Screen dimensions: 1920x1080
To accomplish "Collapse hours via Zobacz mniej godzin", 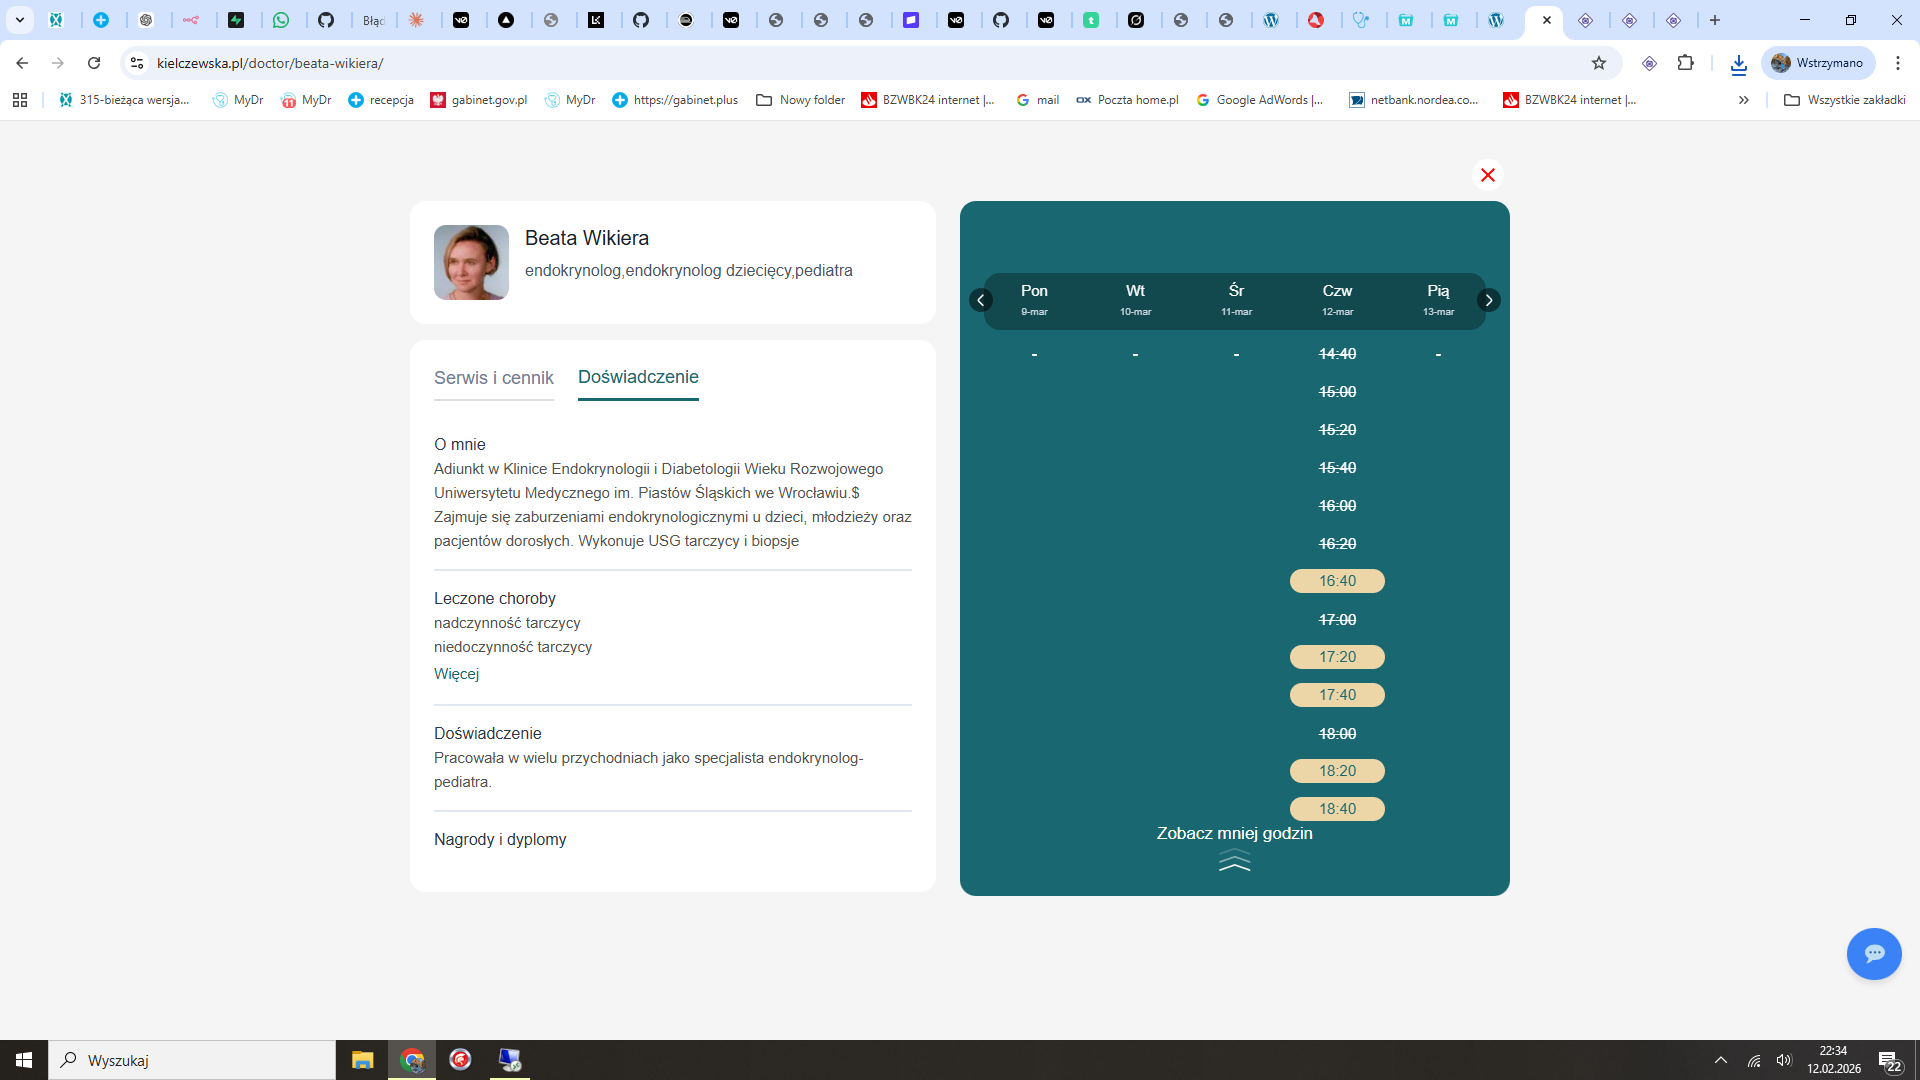I will tap(1234, 833).
